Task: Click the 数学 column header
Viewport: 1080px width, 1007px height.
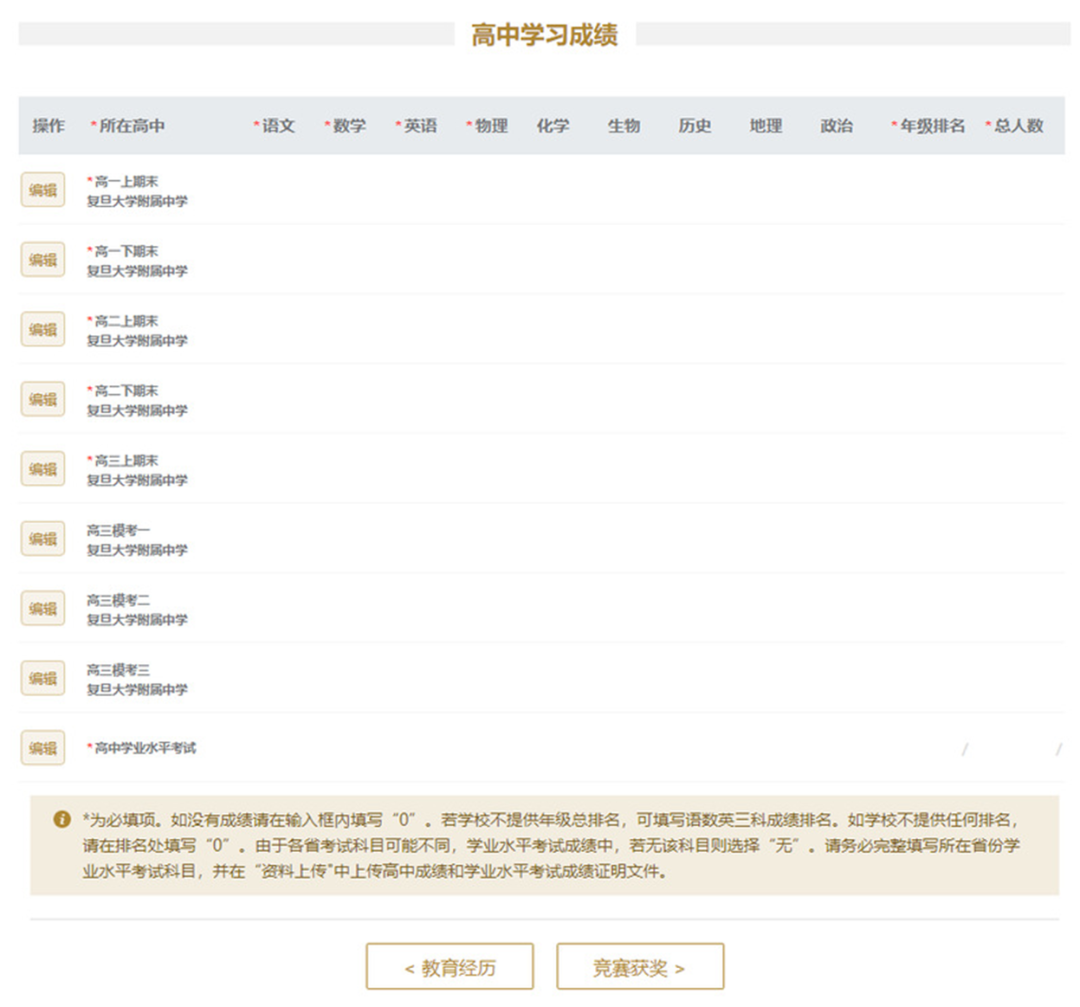Action: click(348, 126)
